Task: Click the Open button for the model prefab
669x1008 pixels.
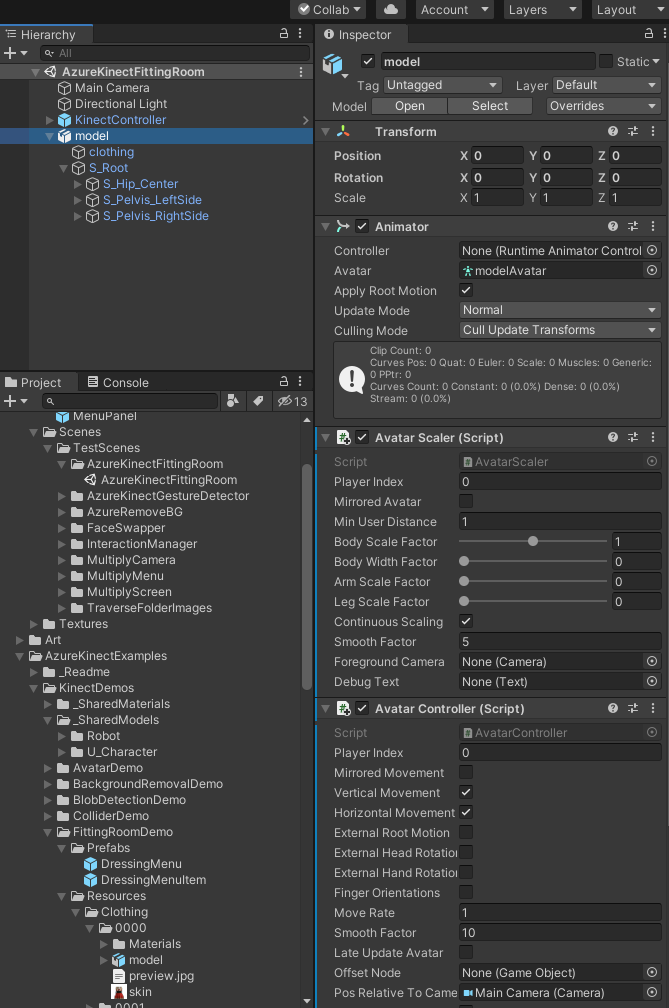Action: [x=409, y=105]
